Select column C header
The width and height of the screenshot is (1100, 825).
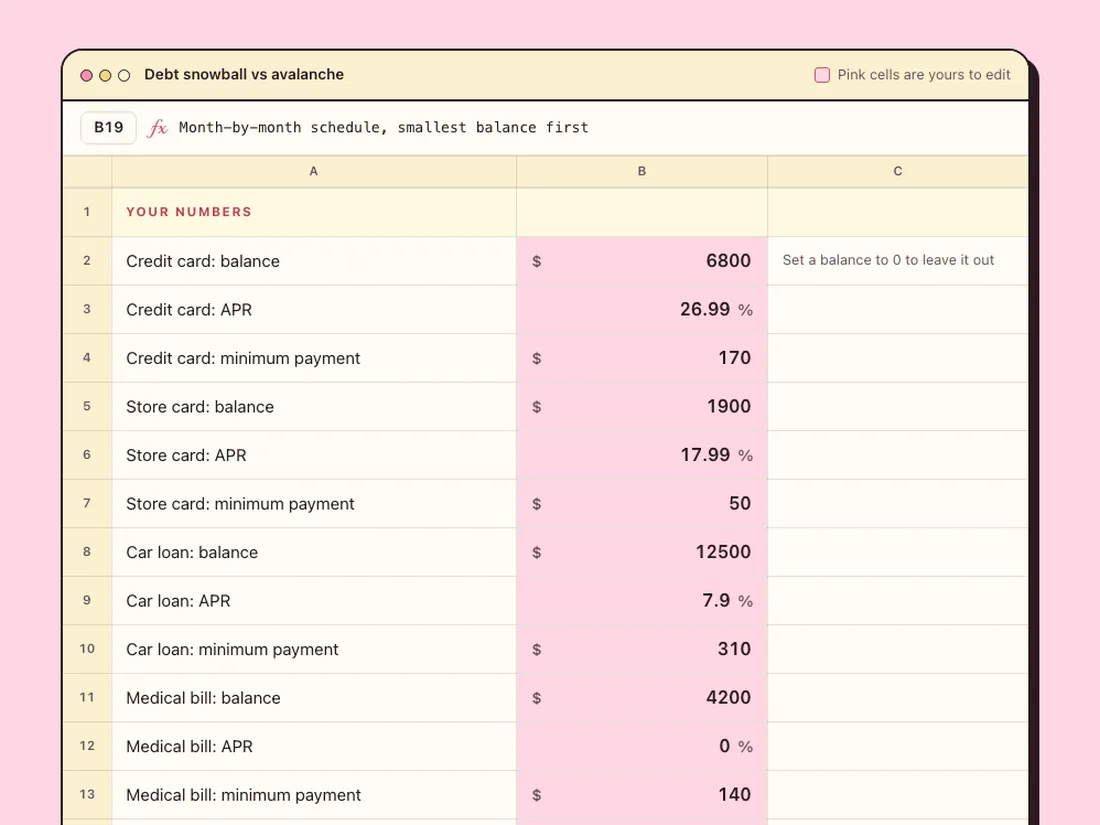898,171
